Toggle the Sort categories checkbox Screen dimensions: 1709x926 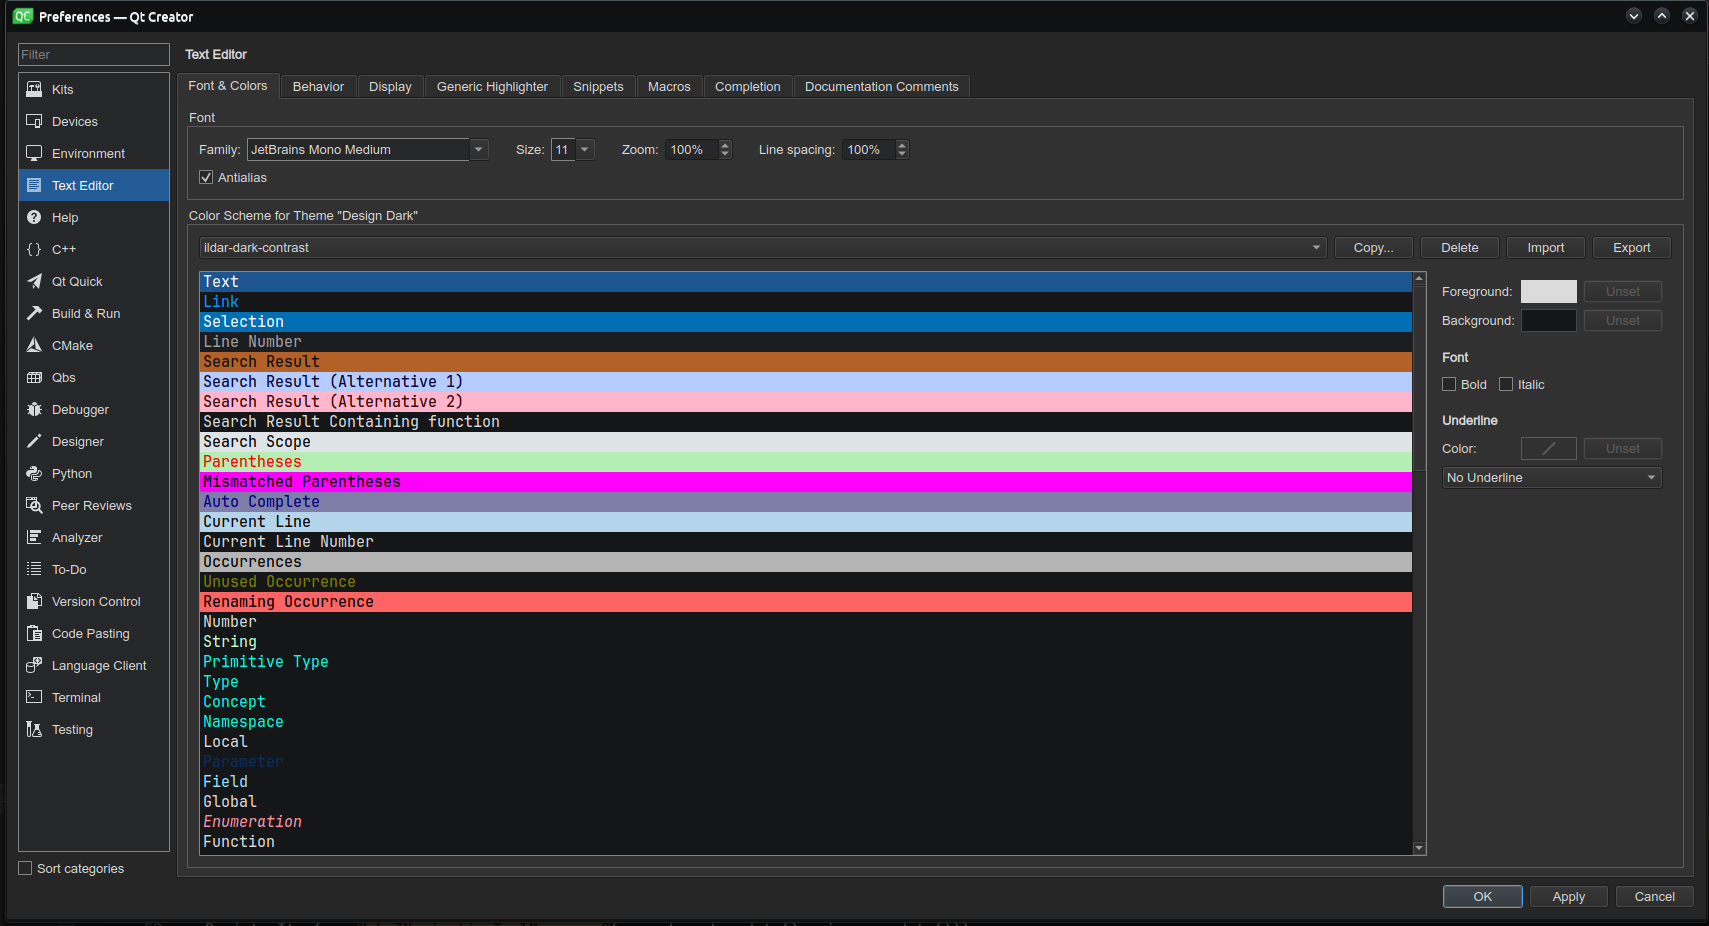pos(25,868)
